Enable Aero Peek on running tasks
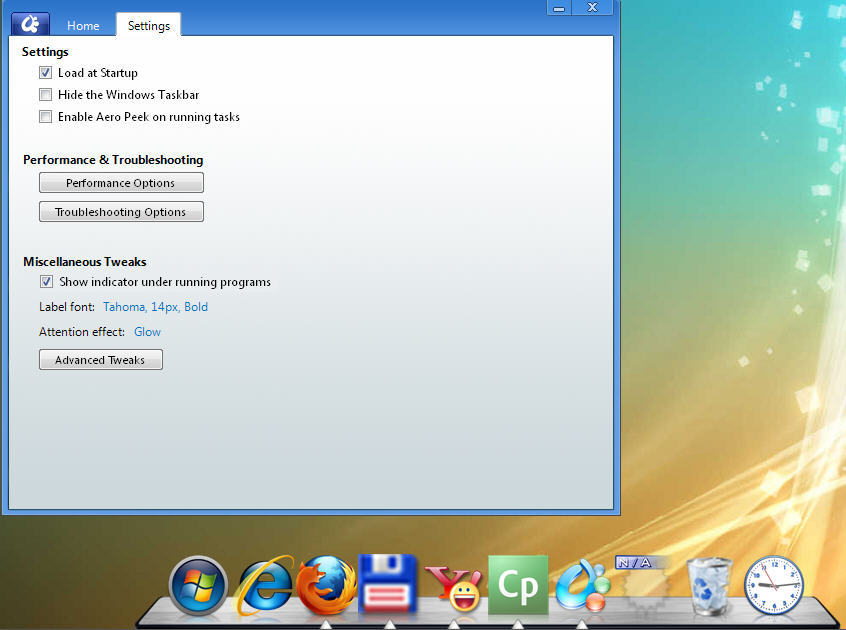The height and width of the screenshot is (630, 846). pyautogui.click(x=45, y=116)
